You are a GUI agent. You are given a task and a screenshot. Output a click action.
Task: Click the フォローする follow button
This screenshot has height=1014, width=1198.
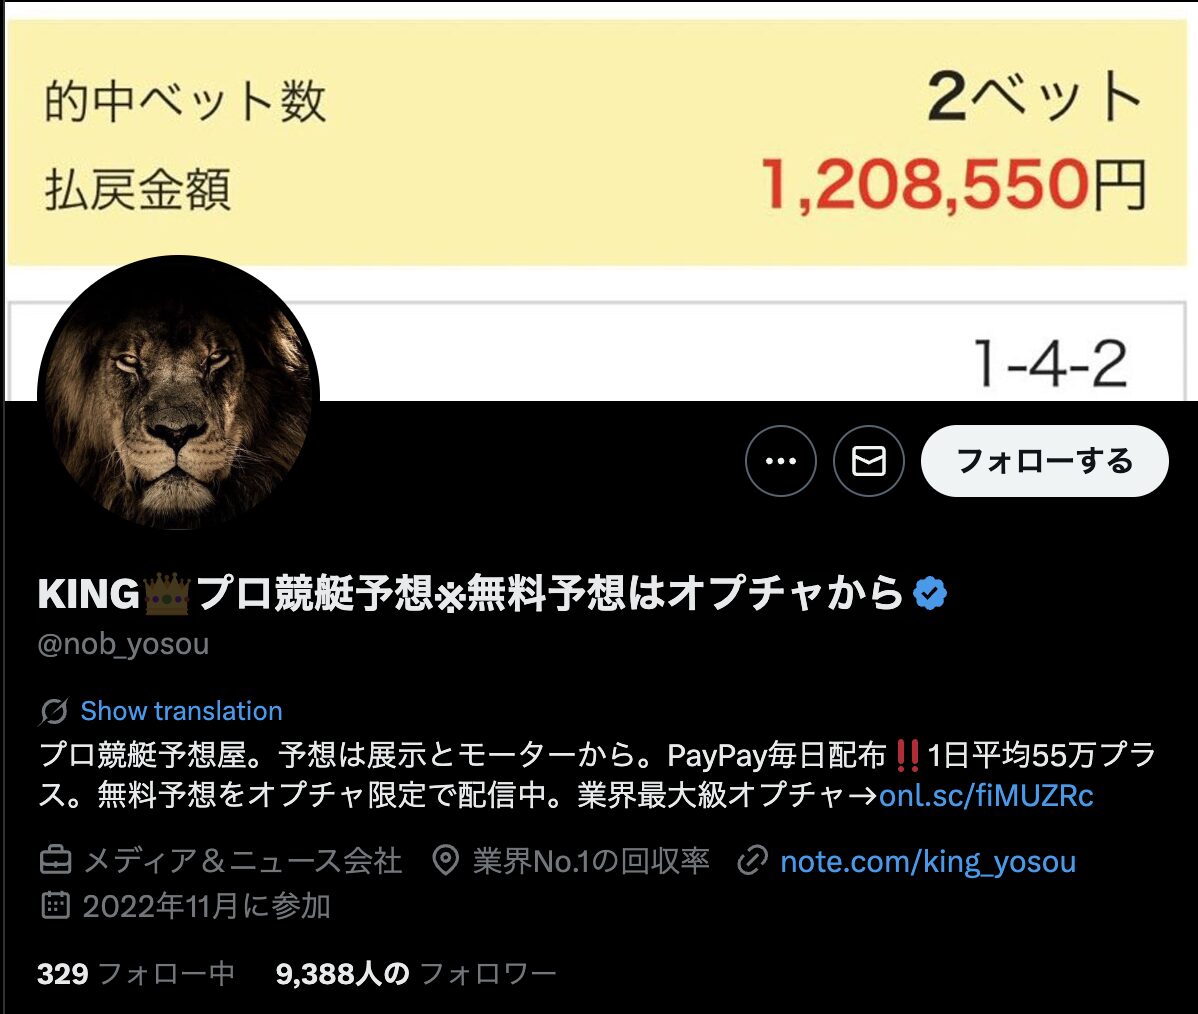1044,461
